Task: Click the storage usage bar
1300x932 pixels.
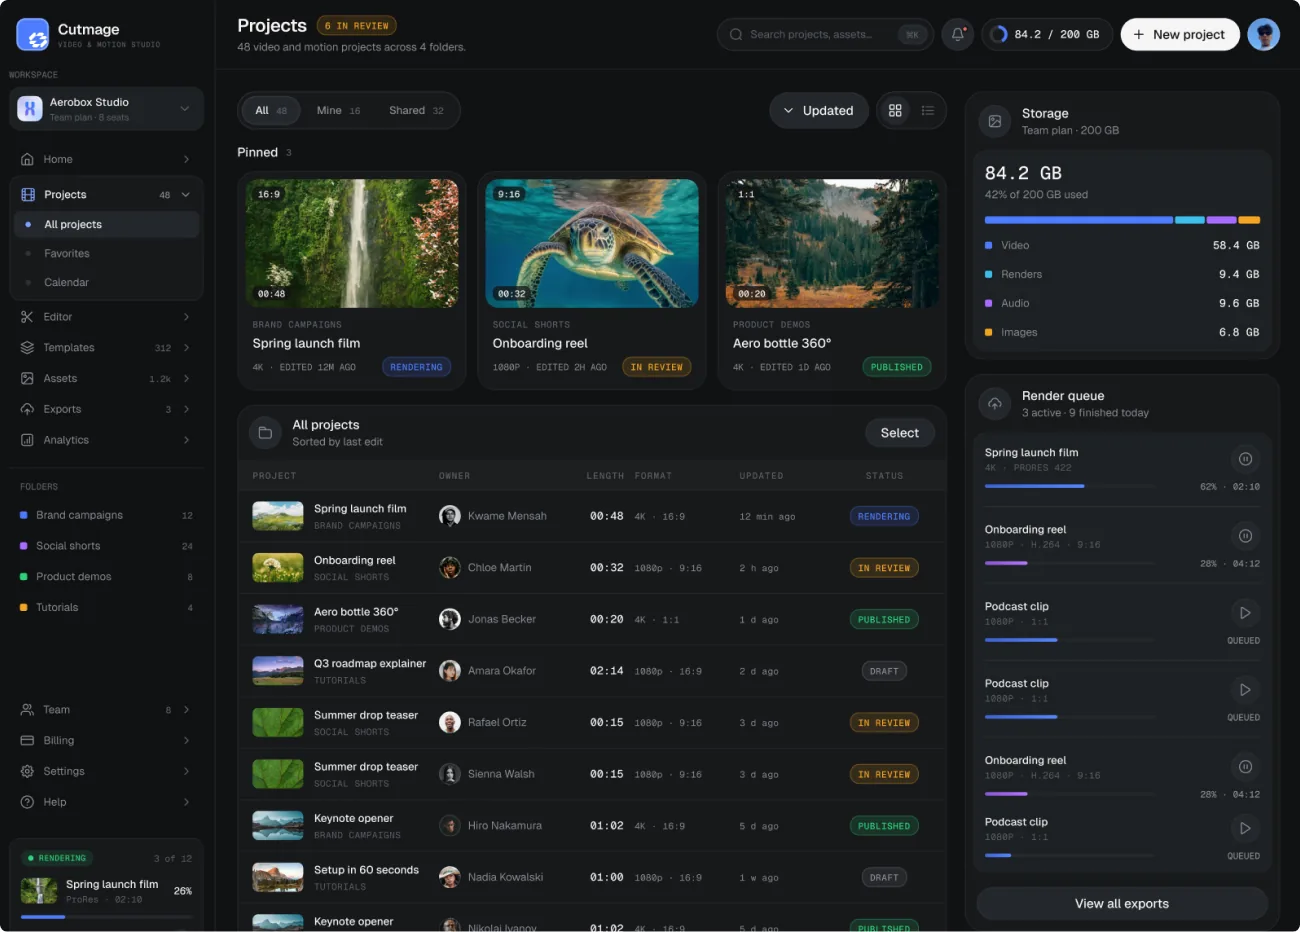Action: click(x=1122, y=220)
